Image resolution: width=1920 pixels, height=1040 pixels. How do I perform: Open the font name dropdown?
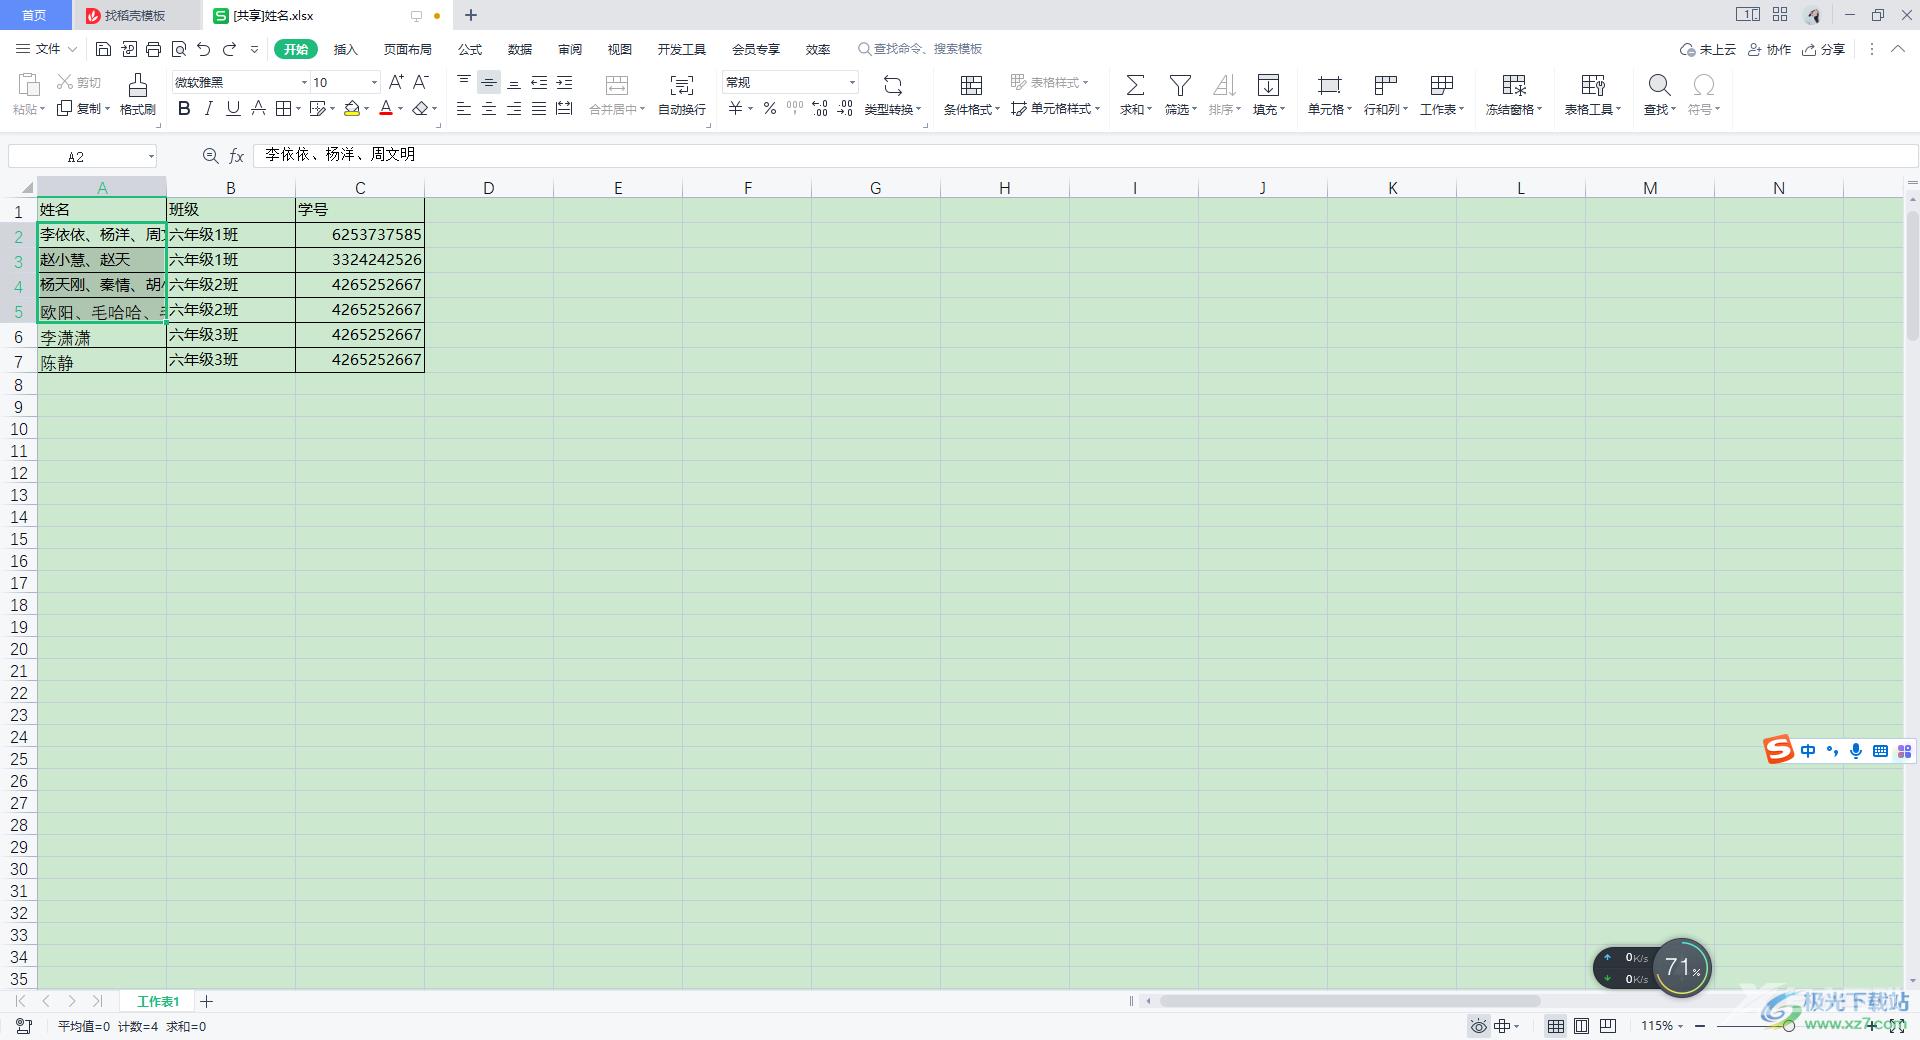click(304, 82)
